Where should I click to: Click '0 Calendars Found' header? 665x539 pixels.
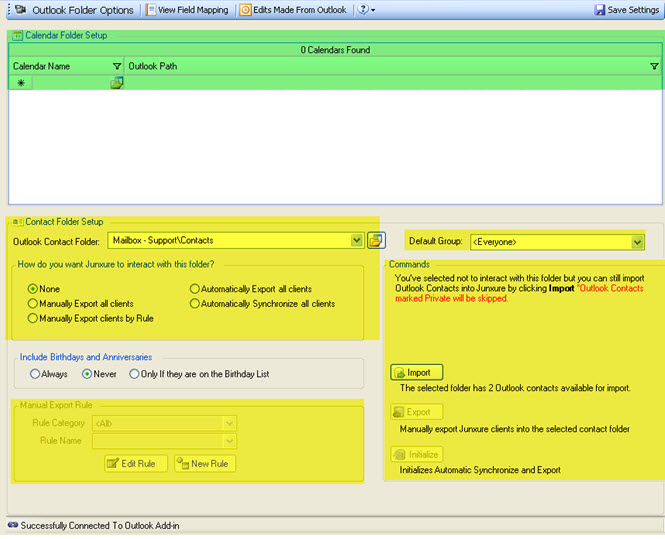click(335, 50)
